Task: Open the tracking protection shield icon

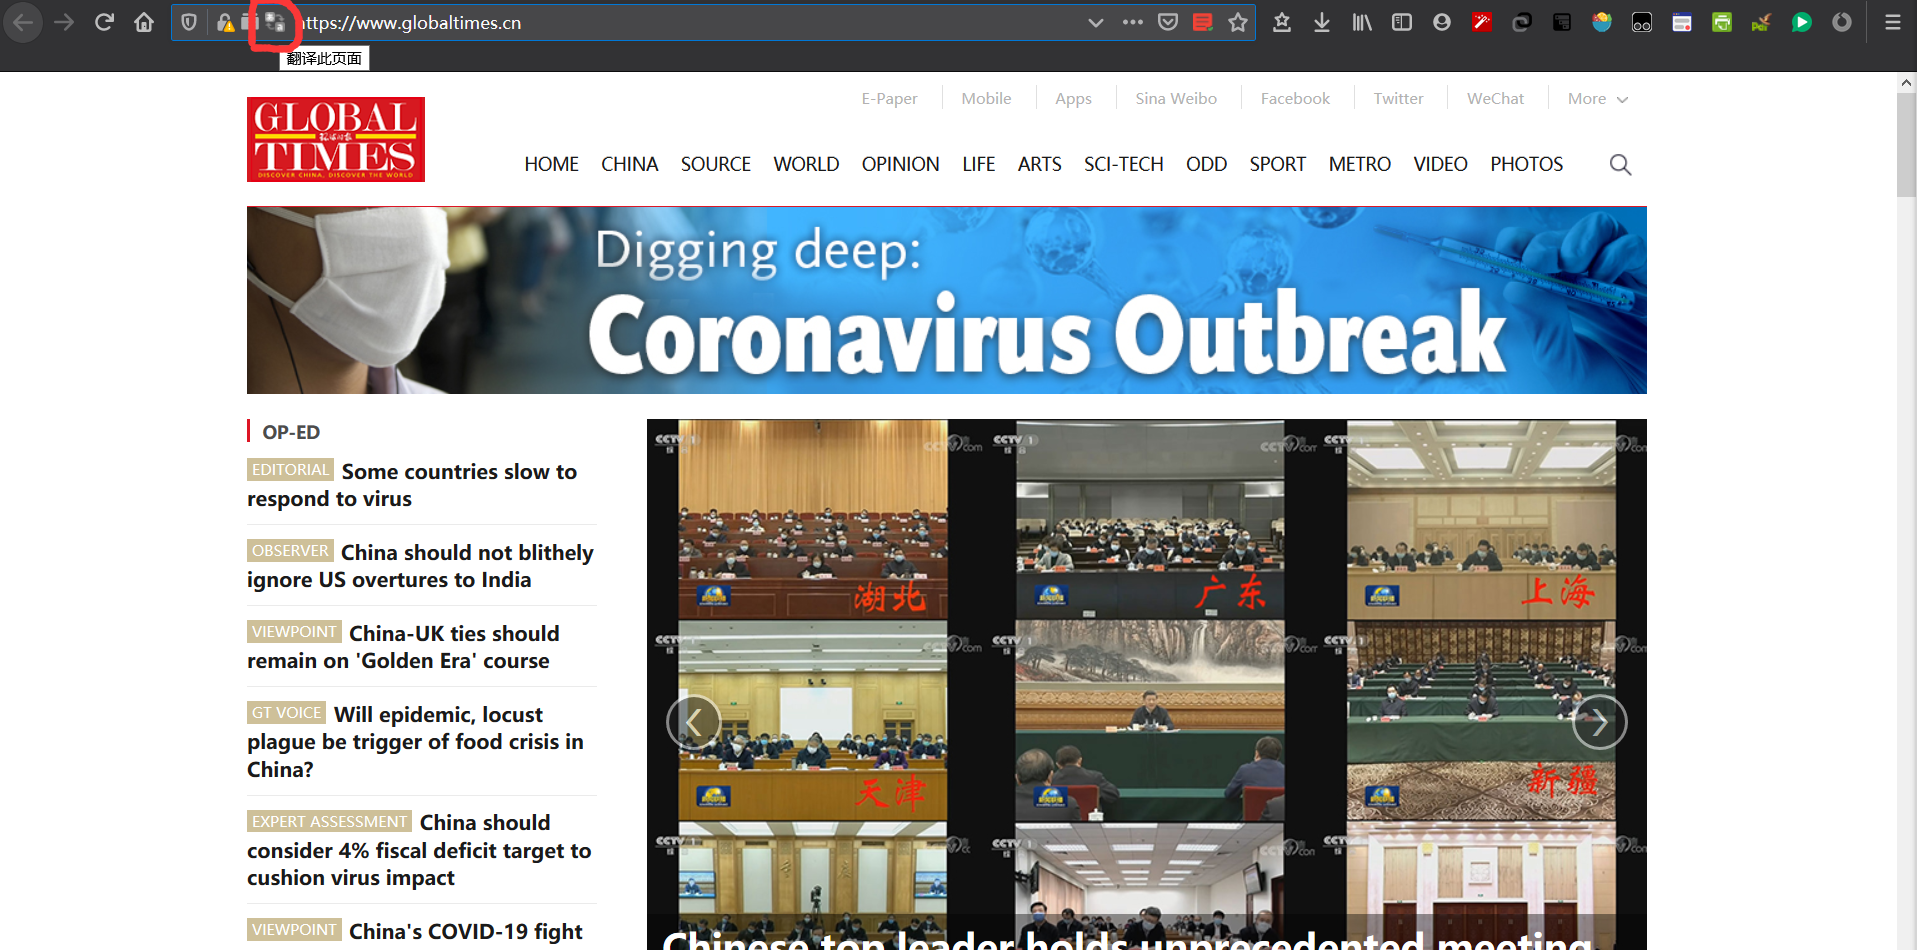Action: click(189, 22)
